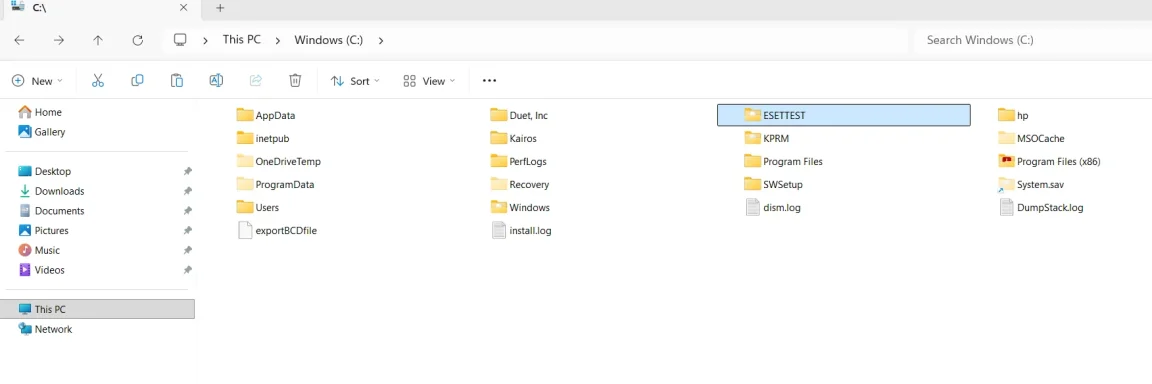Screen dimensions: 1152x384
Task: Expand chevron after Windows (C:) in address bar
Action: click(x=381, y=40)
